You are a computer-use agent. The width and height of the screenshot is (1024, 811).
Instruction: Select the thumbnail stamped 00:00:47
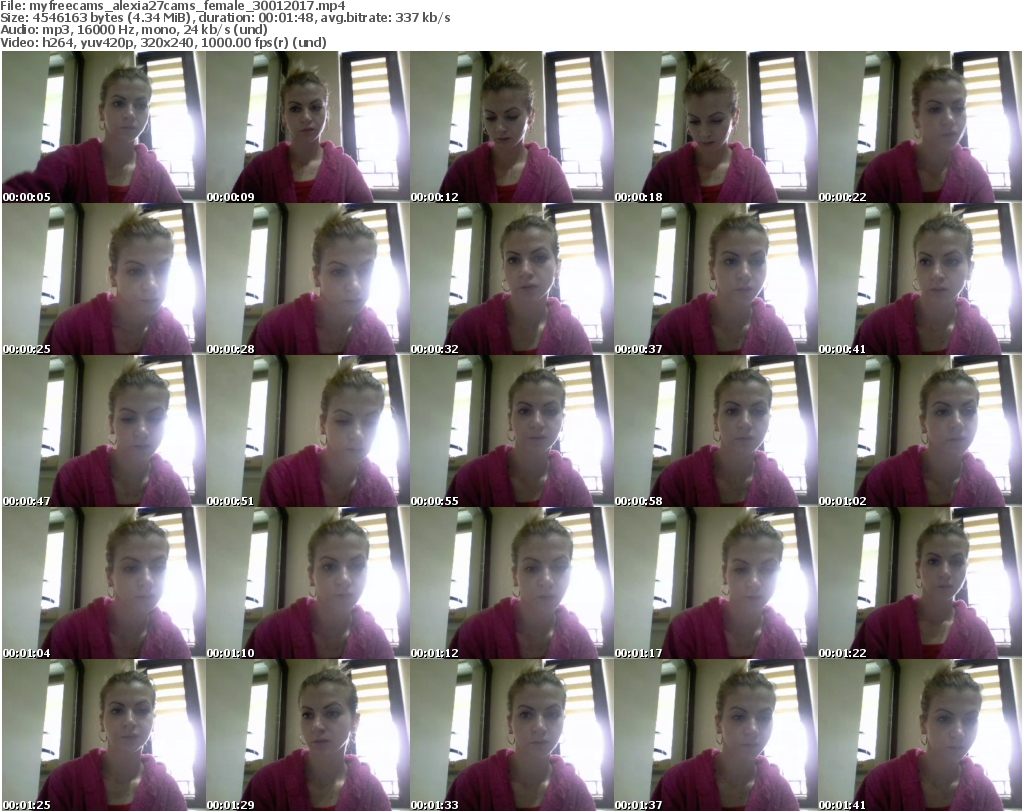pos(103,431)
